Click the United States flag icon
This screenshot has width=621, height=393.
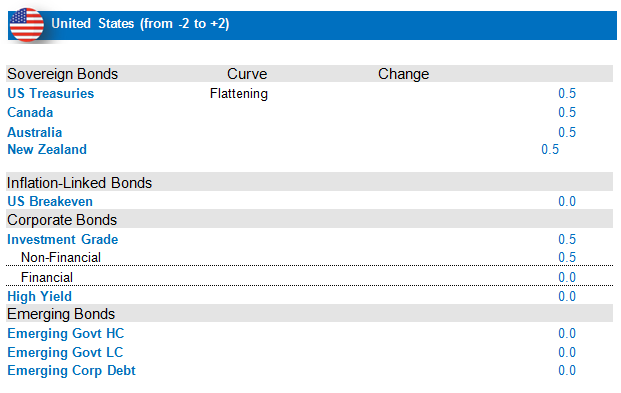(x=27, y=25)
